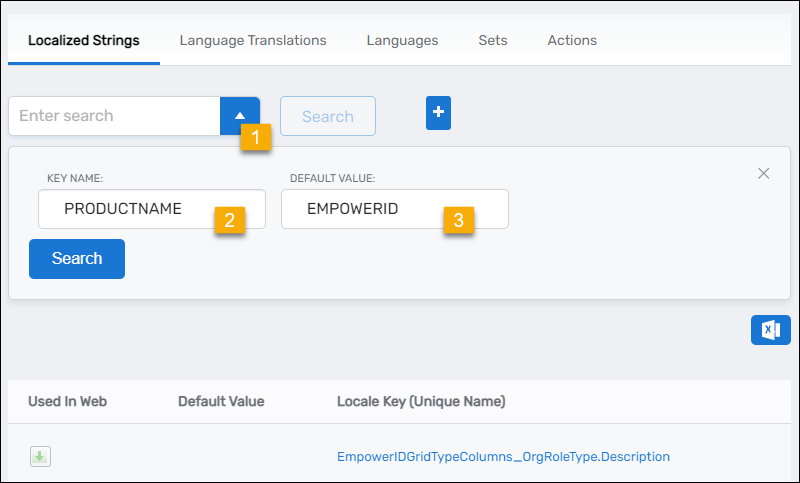
Task: Switch to Language Translations tab
Action: [x=253, y=40]
